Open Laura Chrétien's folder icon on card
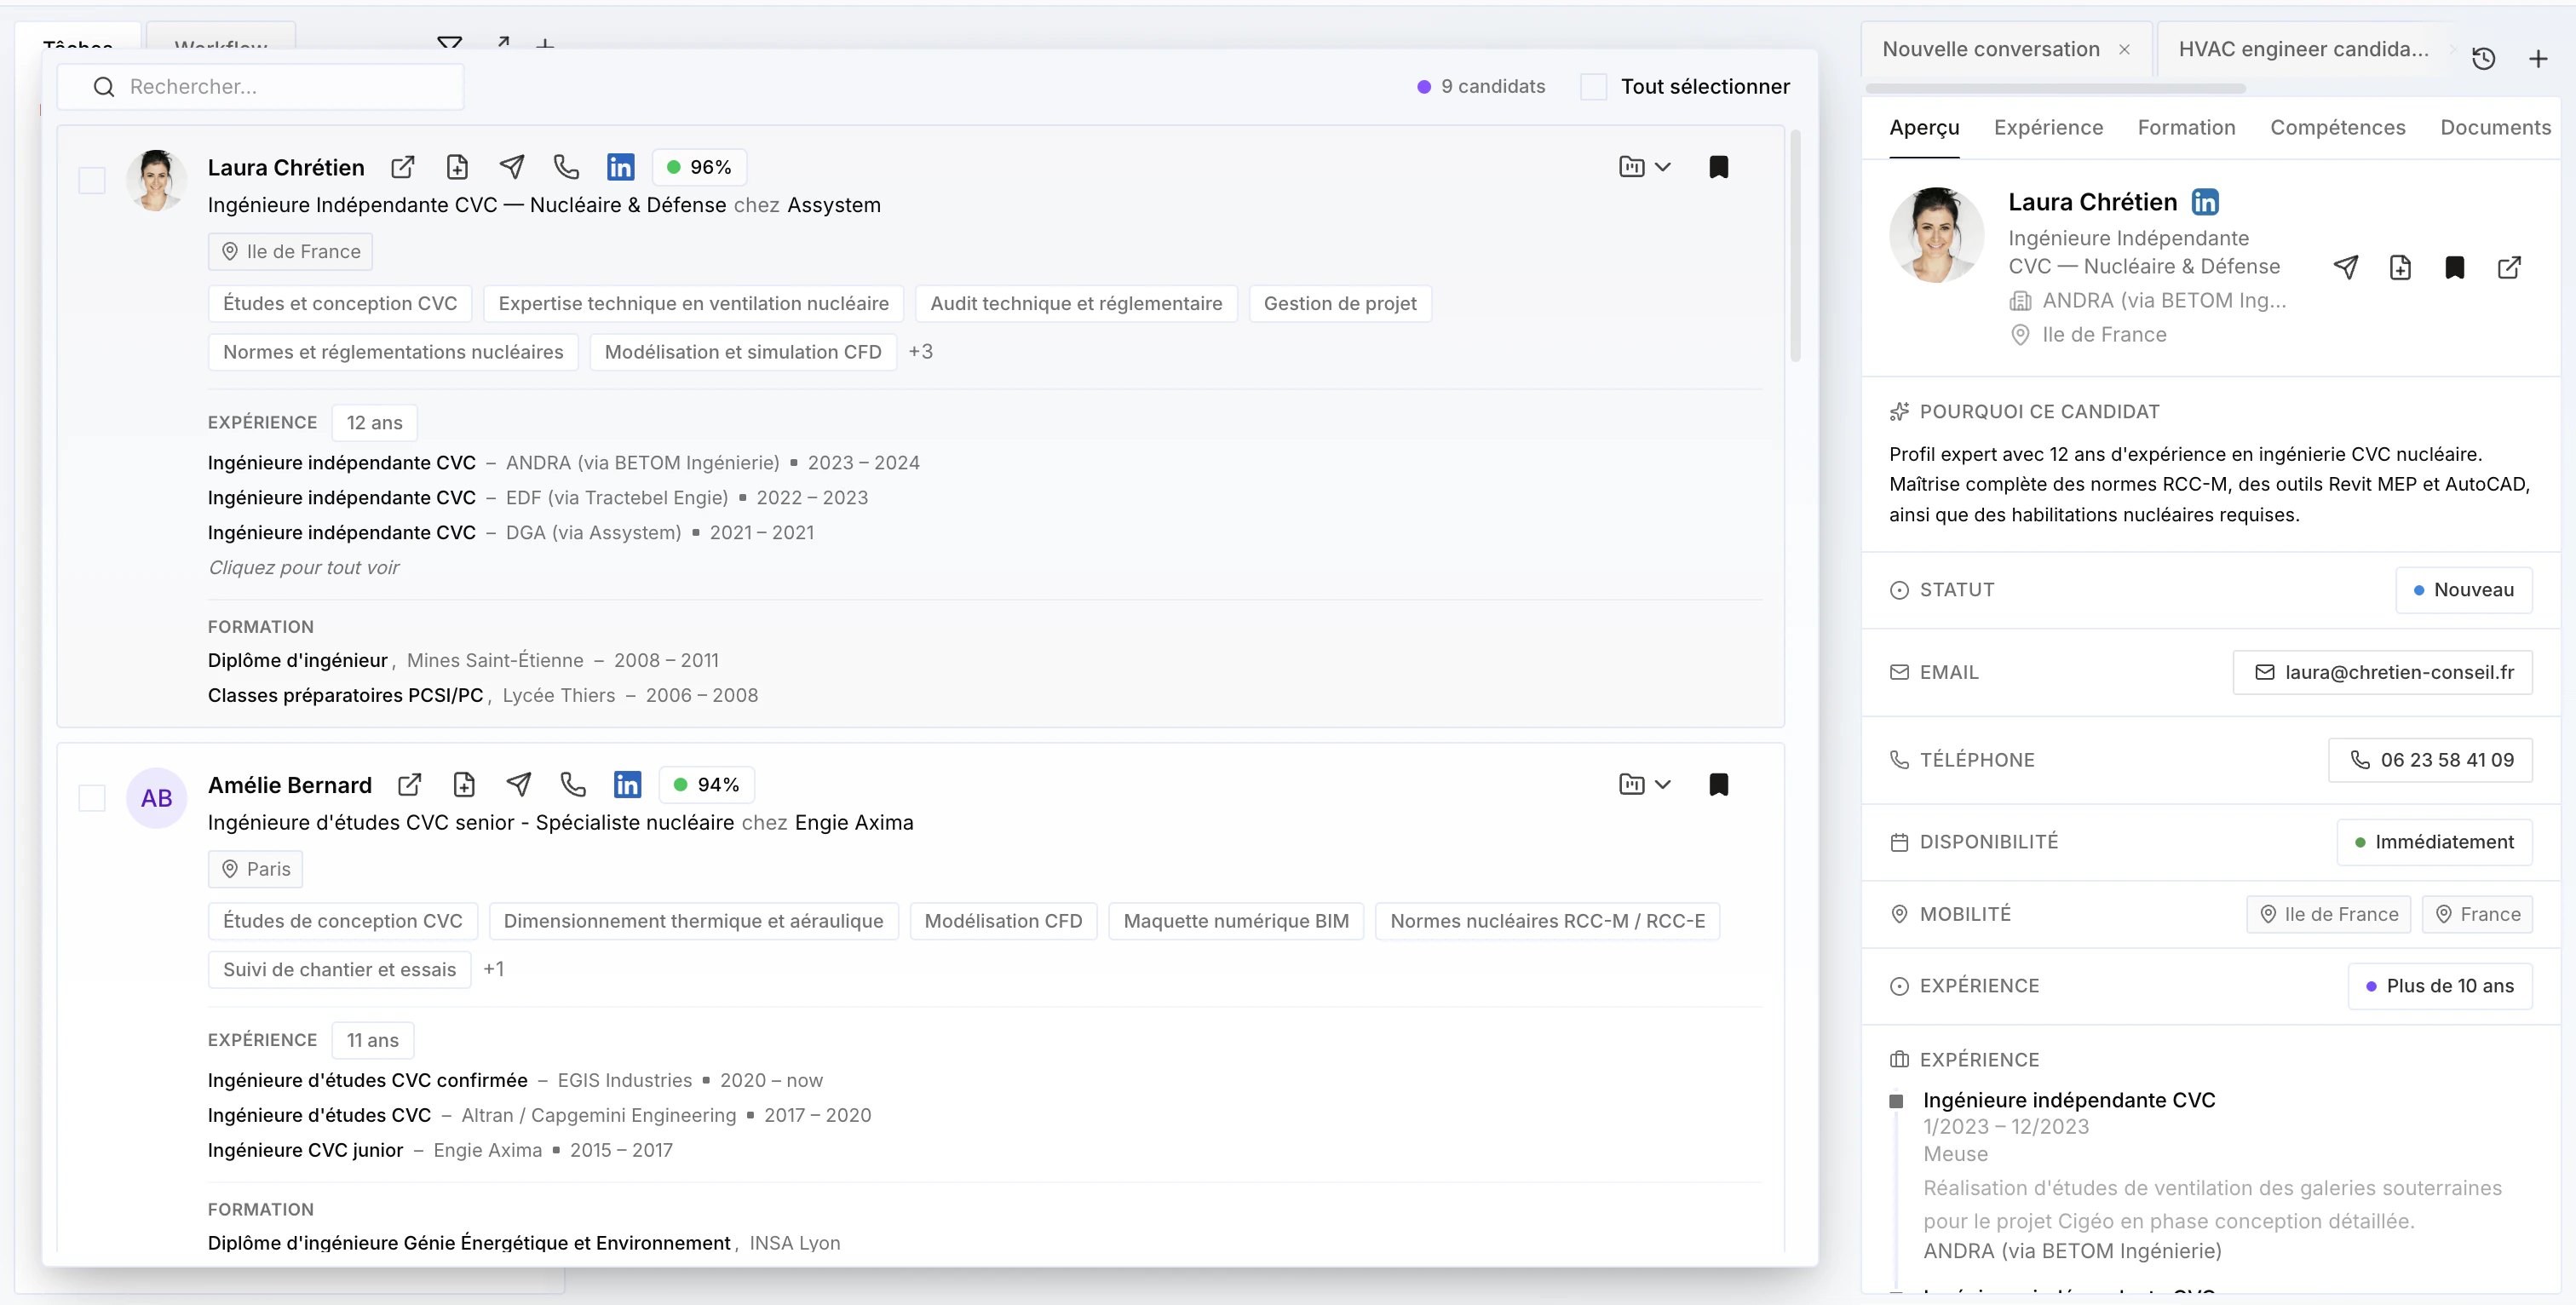Image resolution: width=2576 pixels, height=1305 pixels. click(x=1631, y=167)
